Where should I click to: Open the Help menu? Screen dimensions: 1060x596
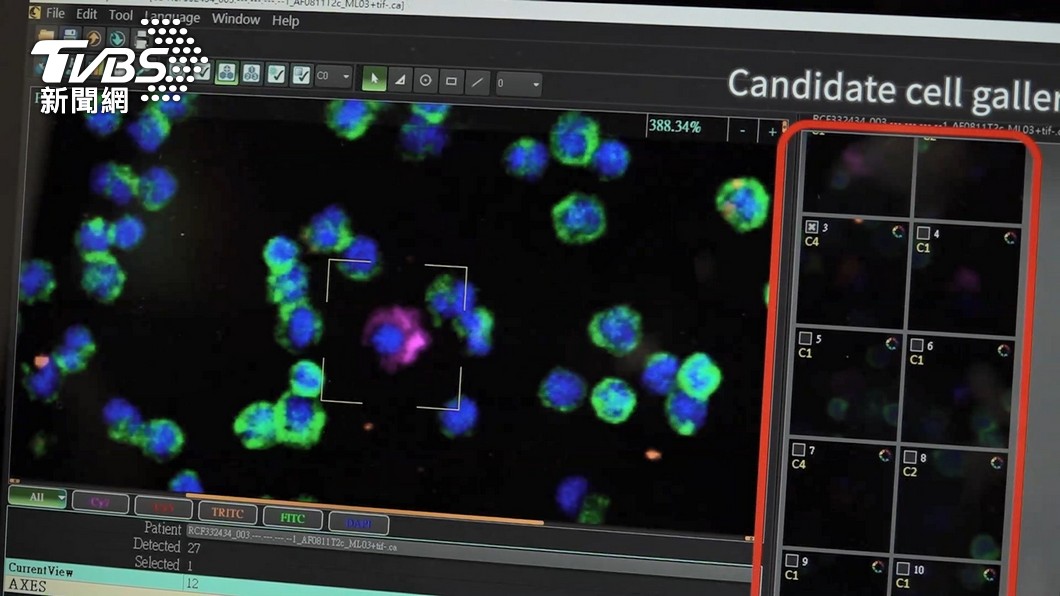point(285,21)
